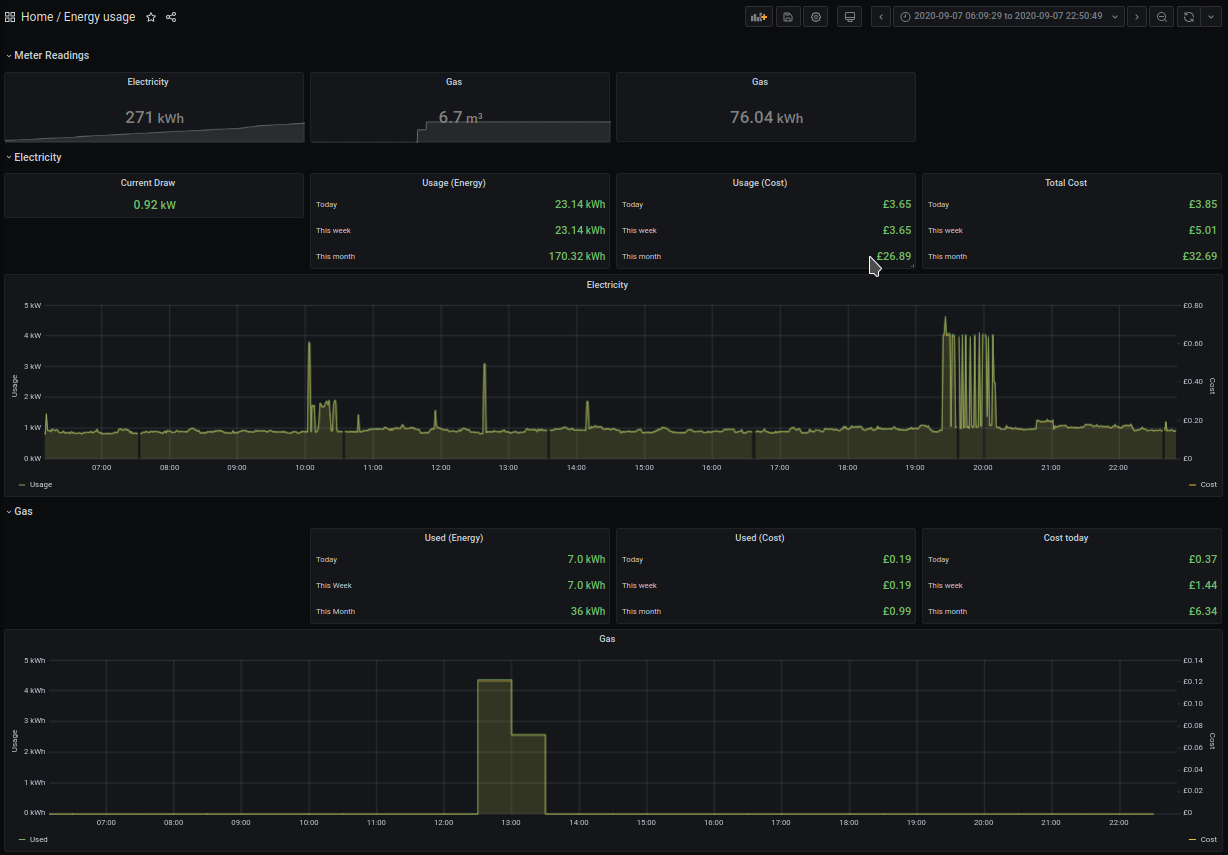Open the Share dashboard icon
This screenshot has width=1228, height=855.
pos(170,17)
